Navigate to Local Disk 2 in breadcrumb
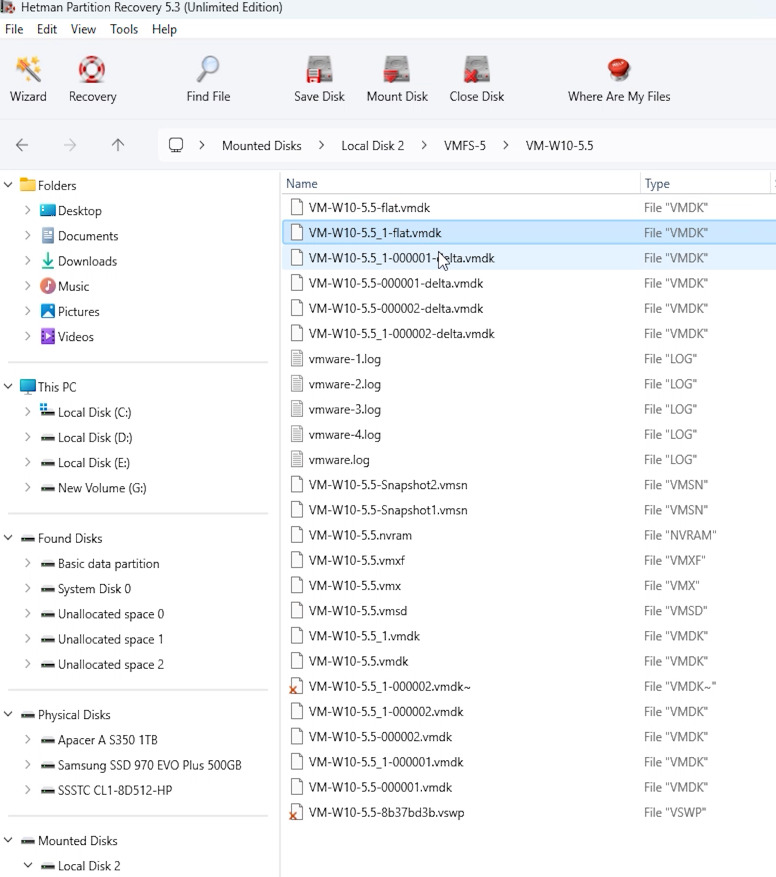Viewport: 776px width, 877px height. coord(373,145)
